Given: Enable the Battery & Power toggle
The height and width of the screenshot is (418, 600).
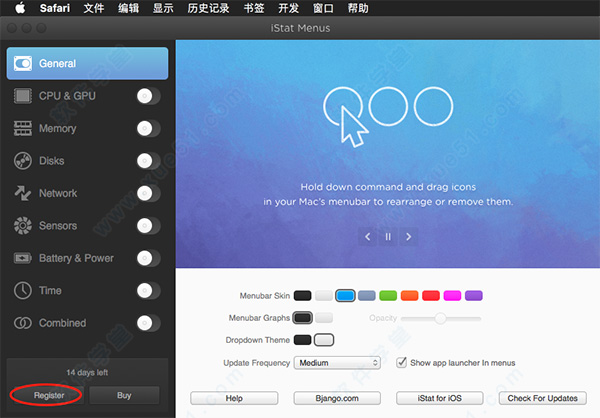Looking at the screenshot, I should pos(148,258).
